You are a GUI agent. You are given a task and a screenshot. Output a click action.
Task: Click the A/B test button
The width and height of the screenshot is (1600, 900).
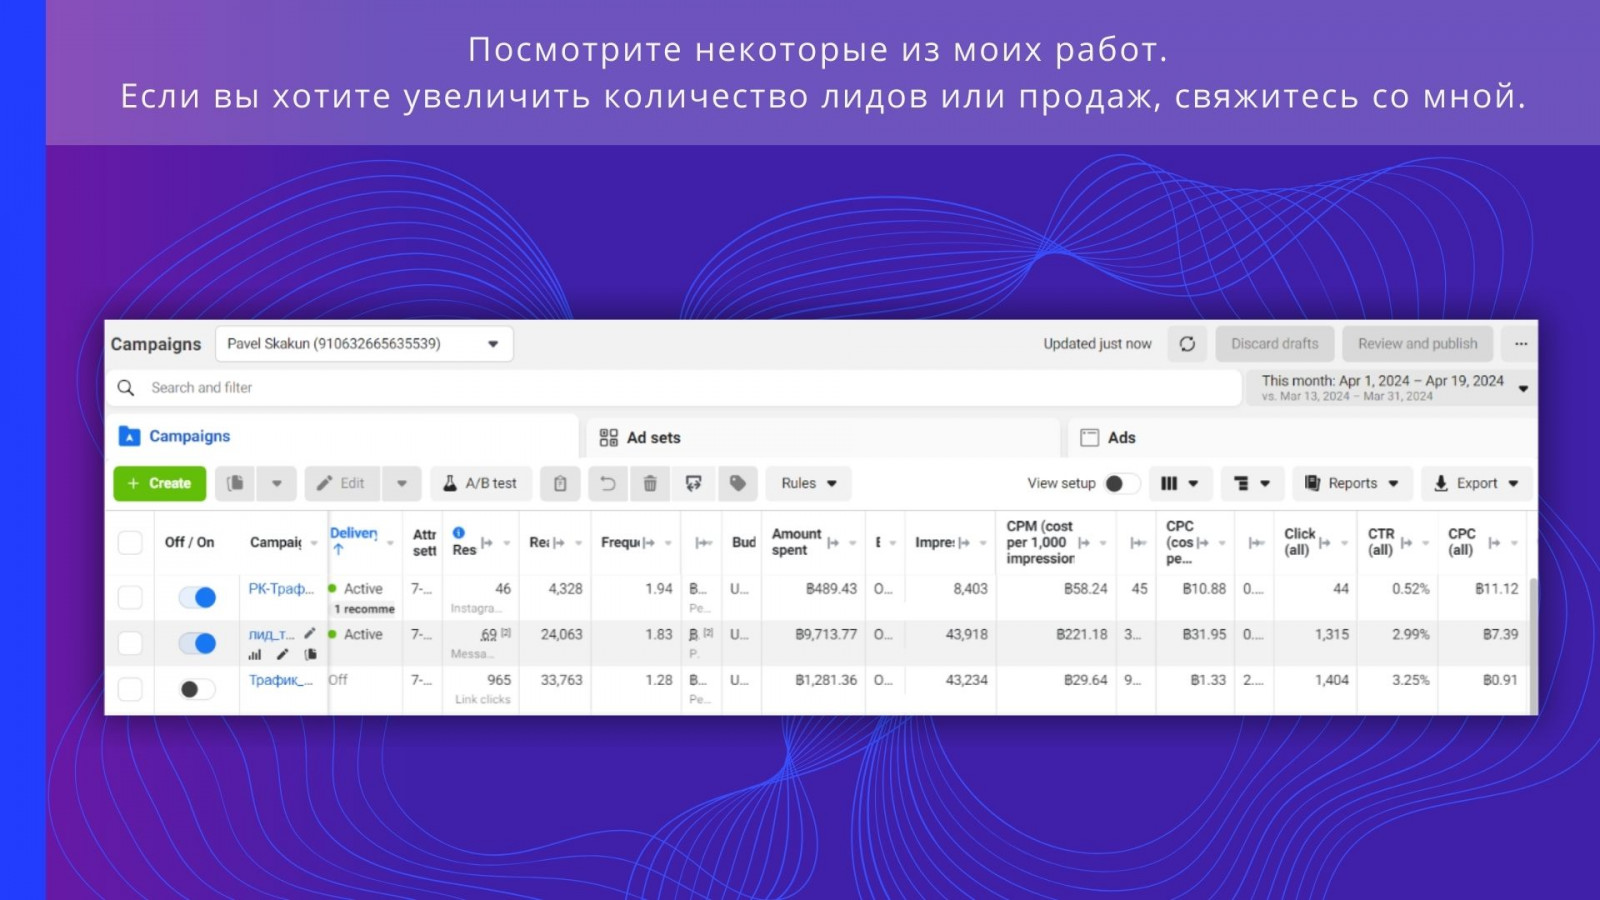(x=481, y=483)
